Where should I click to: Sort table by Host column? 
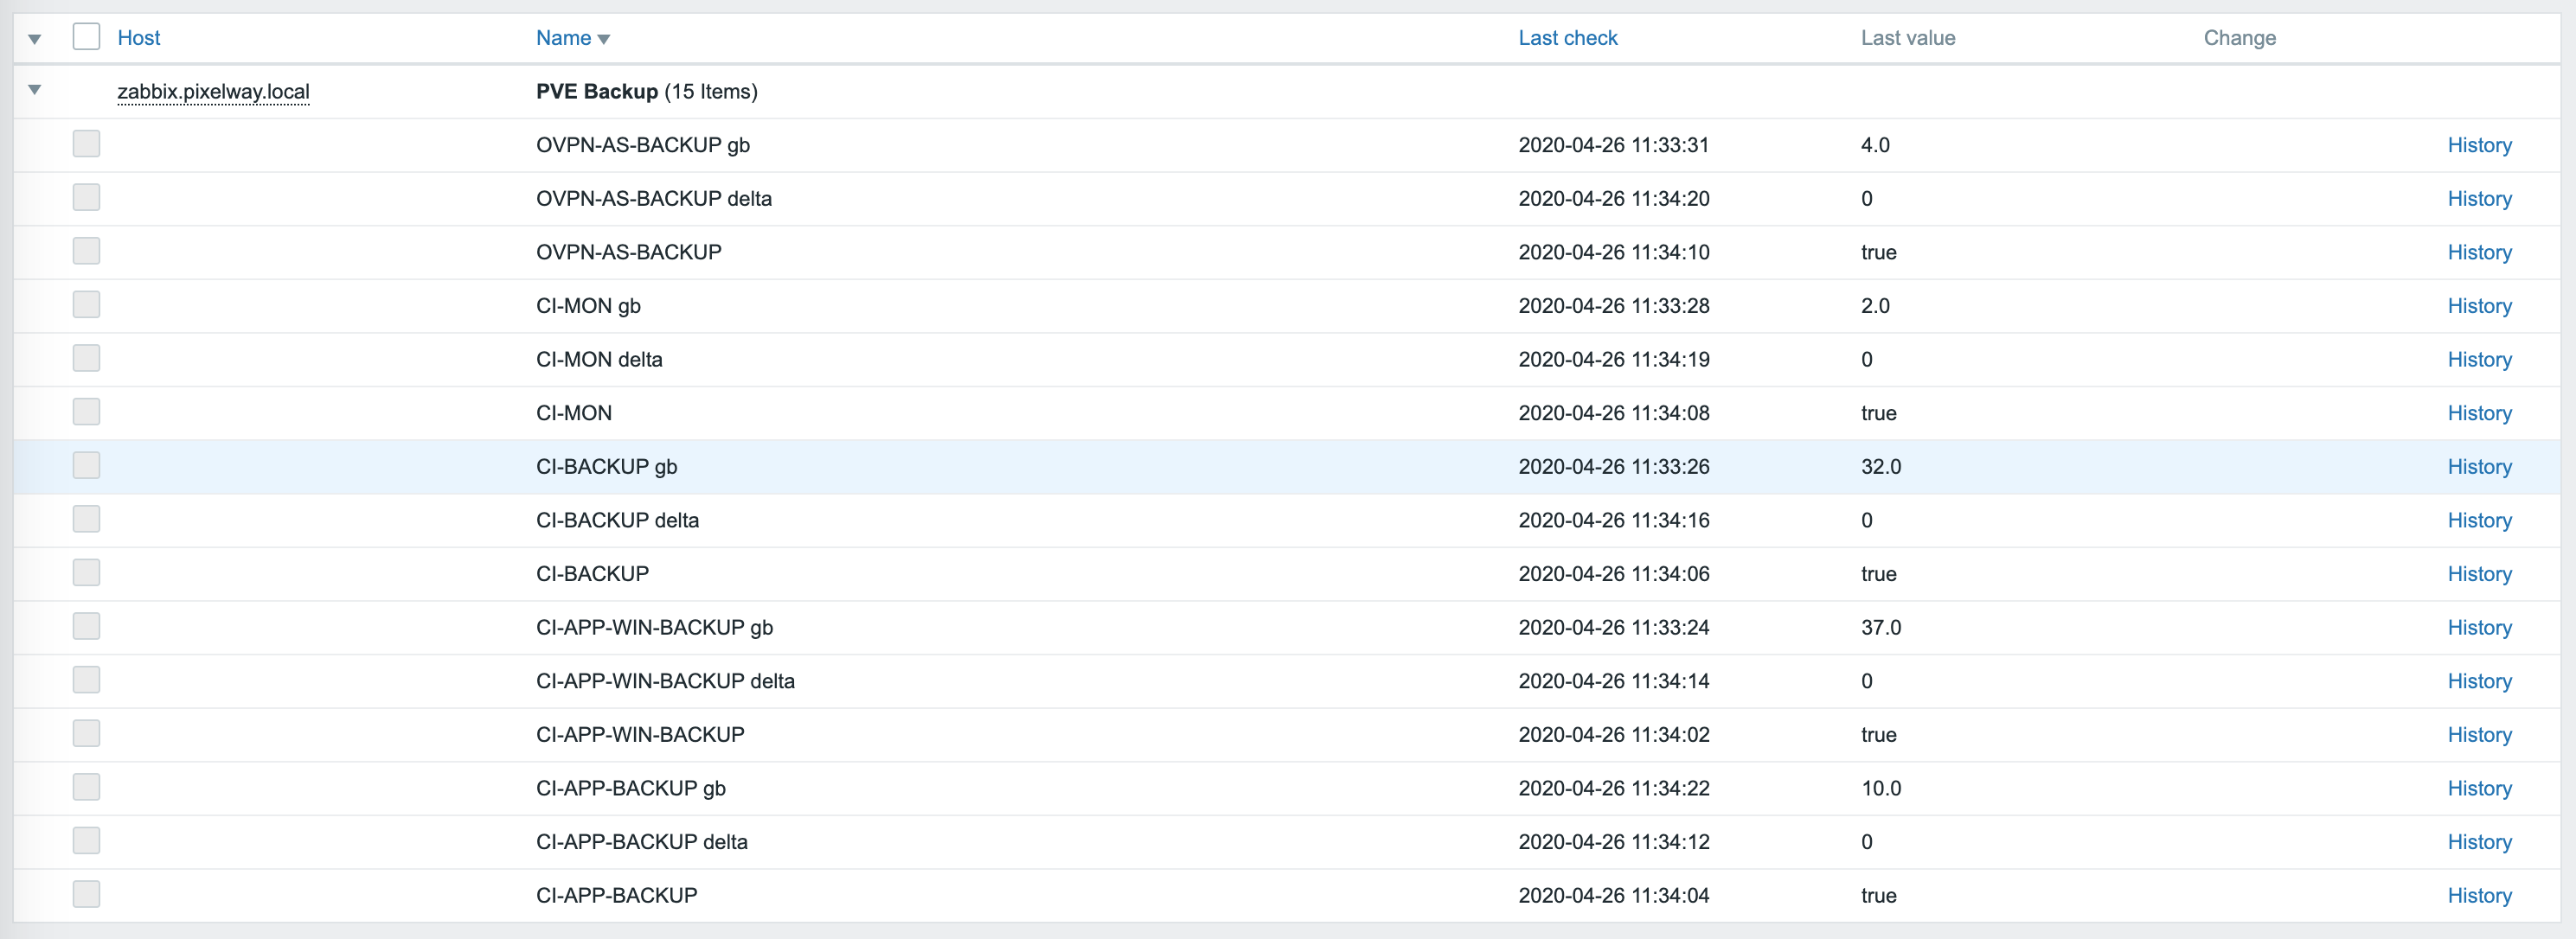coord(138,38)
